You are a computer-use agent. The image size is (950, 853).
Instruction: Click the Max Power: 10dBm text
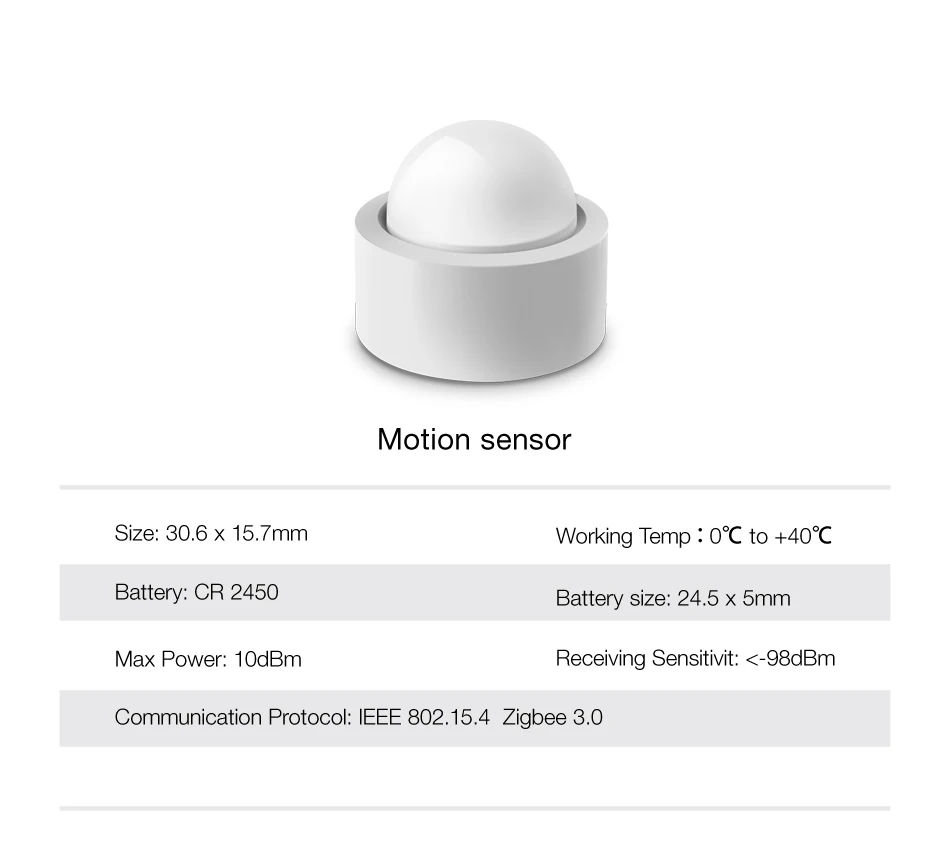click(208, 659)
